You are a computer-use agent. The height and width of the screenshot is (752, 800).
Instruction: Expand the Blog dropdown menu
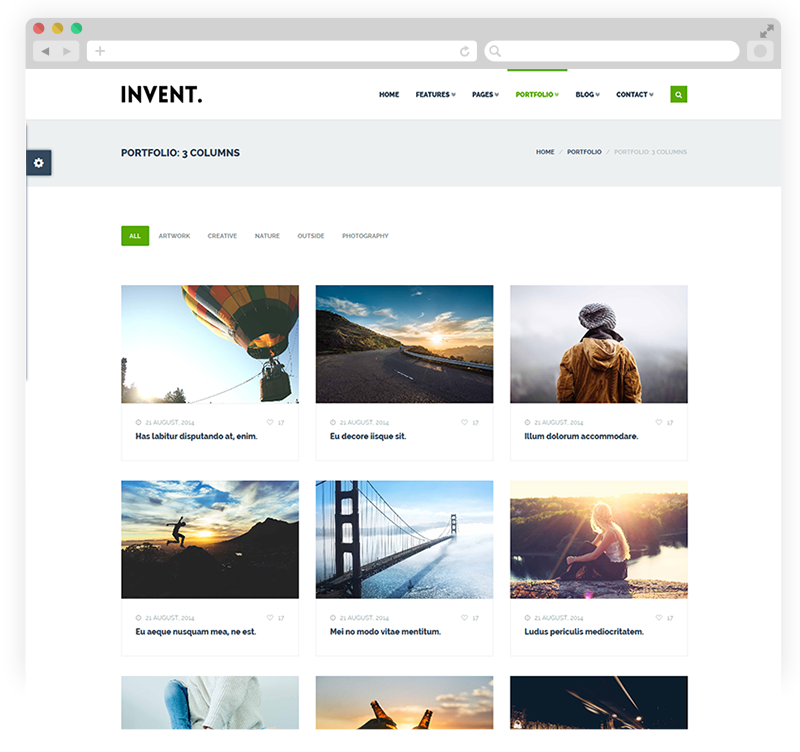point(587,95)
